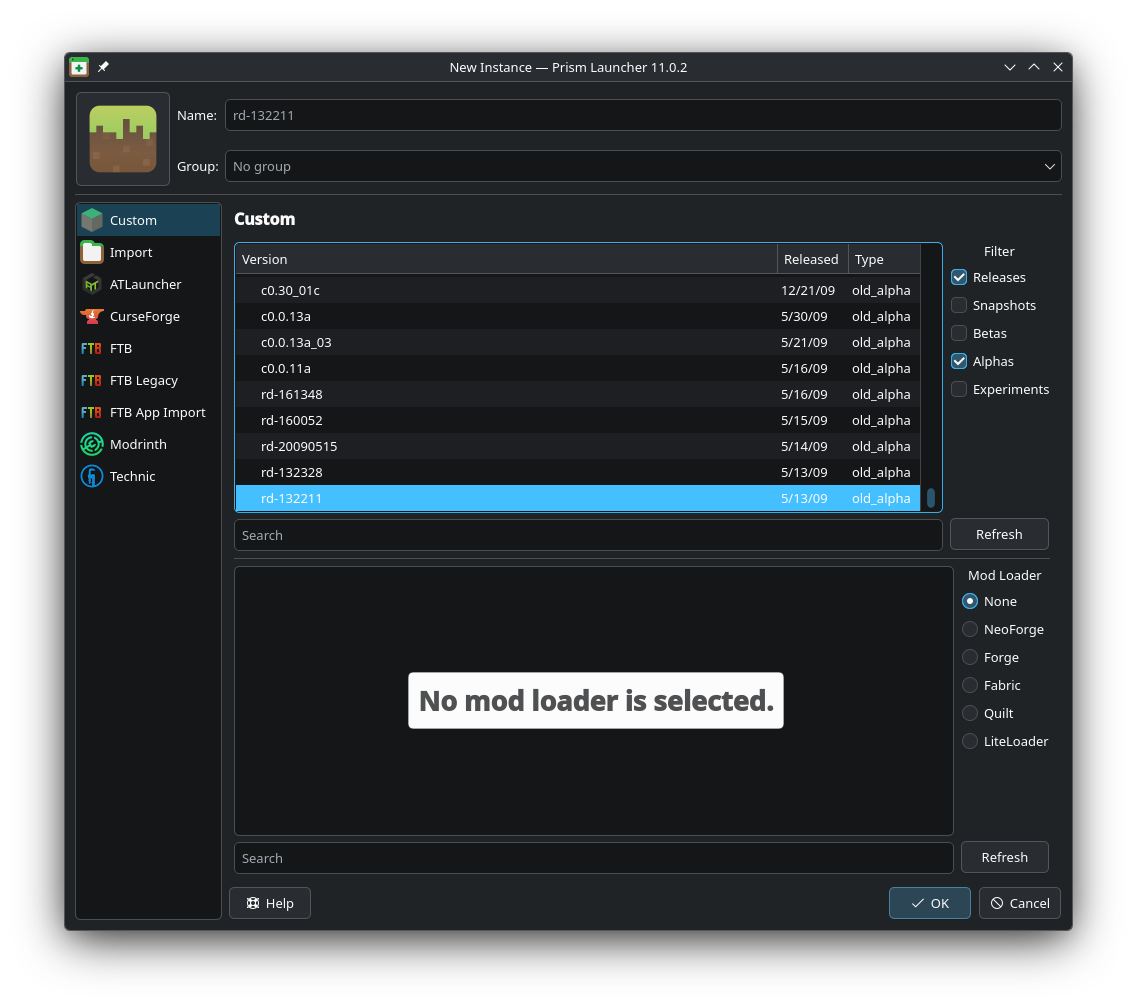This screenshot has width=1137, height=1007.
Task: Click the instance Name field
Action: 643,115
